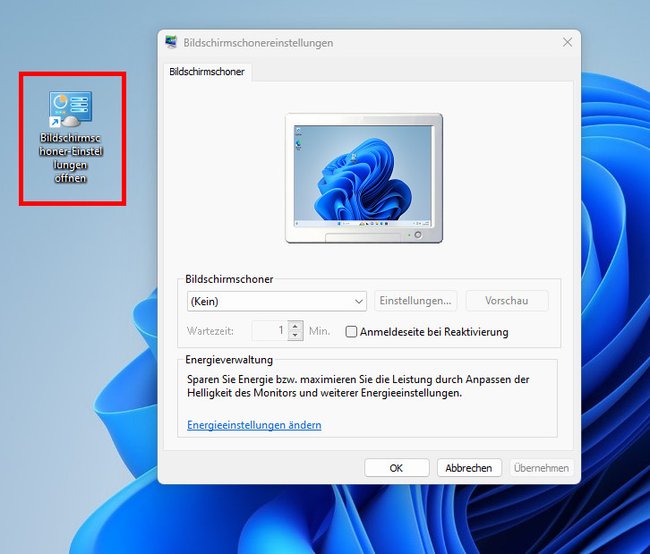
Task: Open the (Kein) screensaver dropdown
Action: point(276,301)
